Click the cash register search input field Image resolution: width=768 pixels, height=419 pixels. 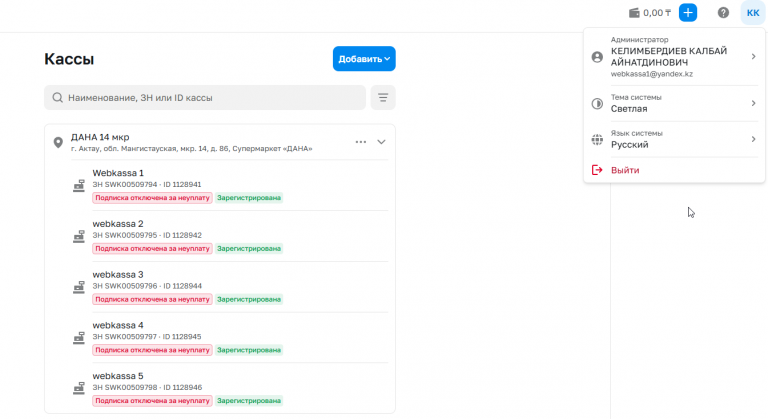pyautogui.click(x=205, y=98)
